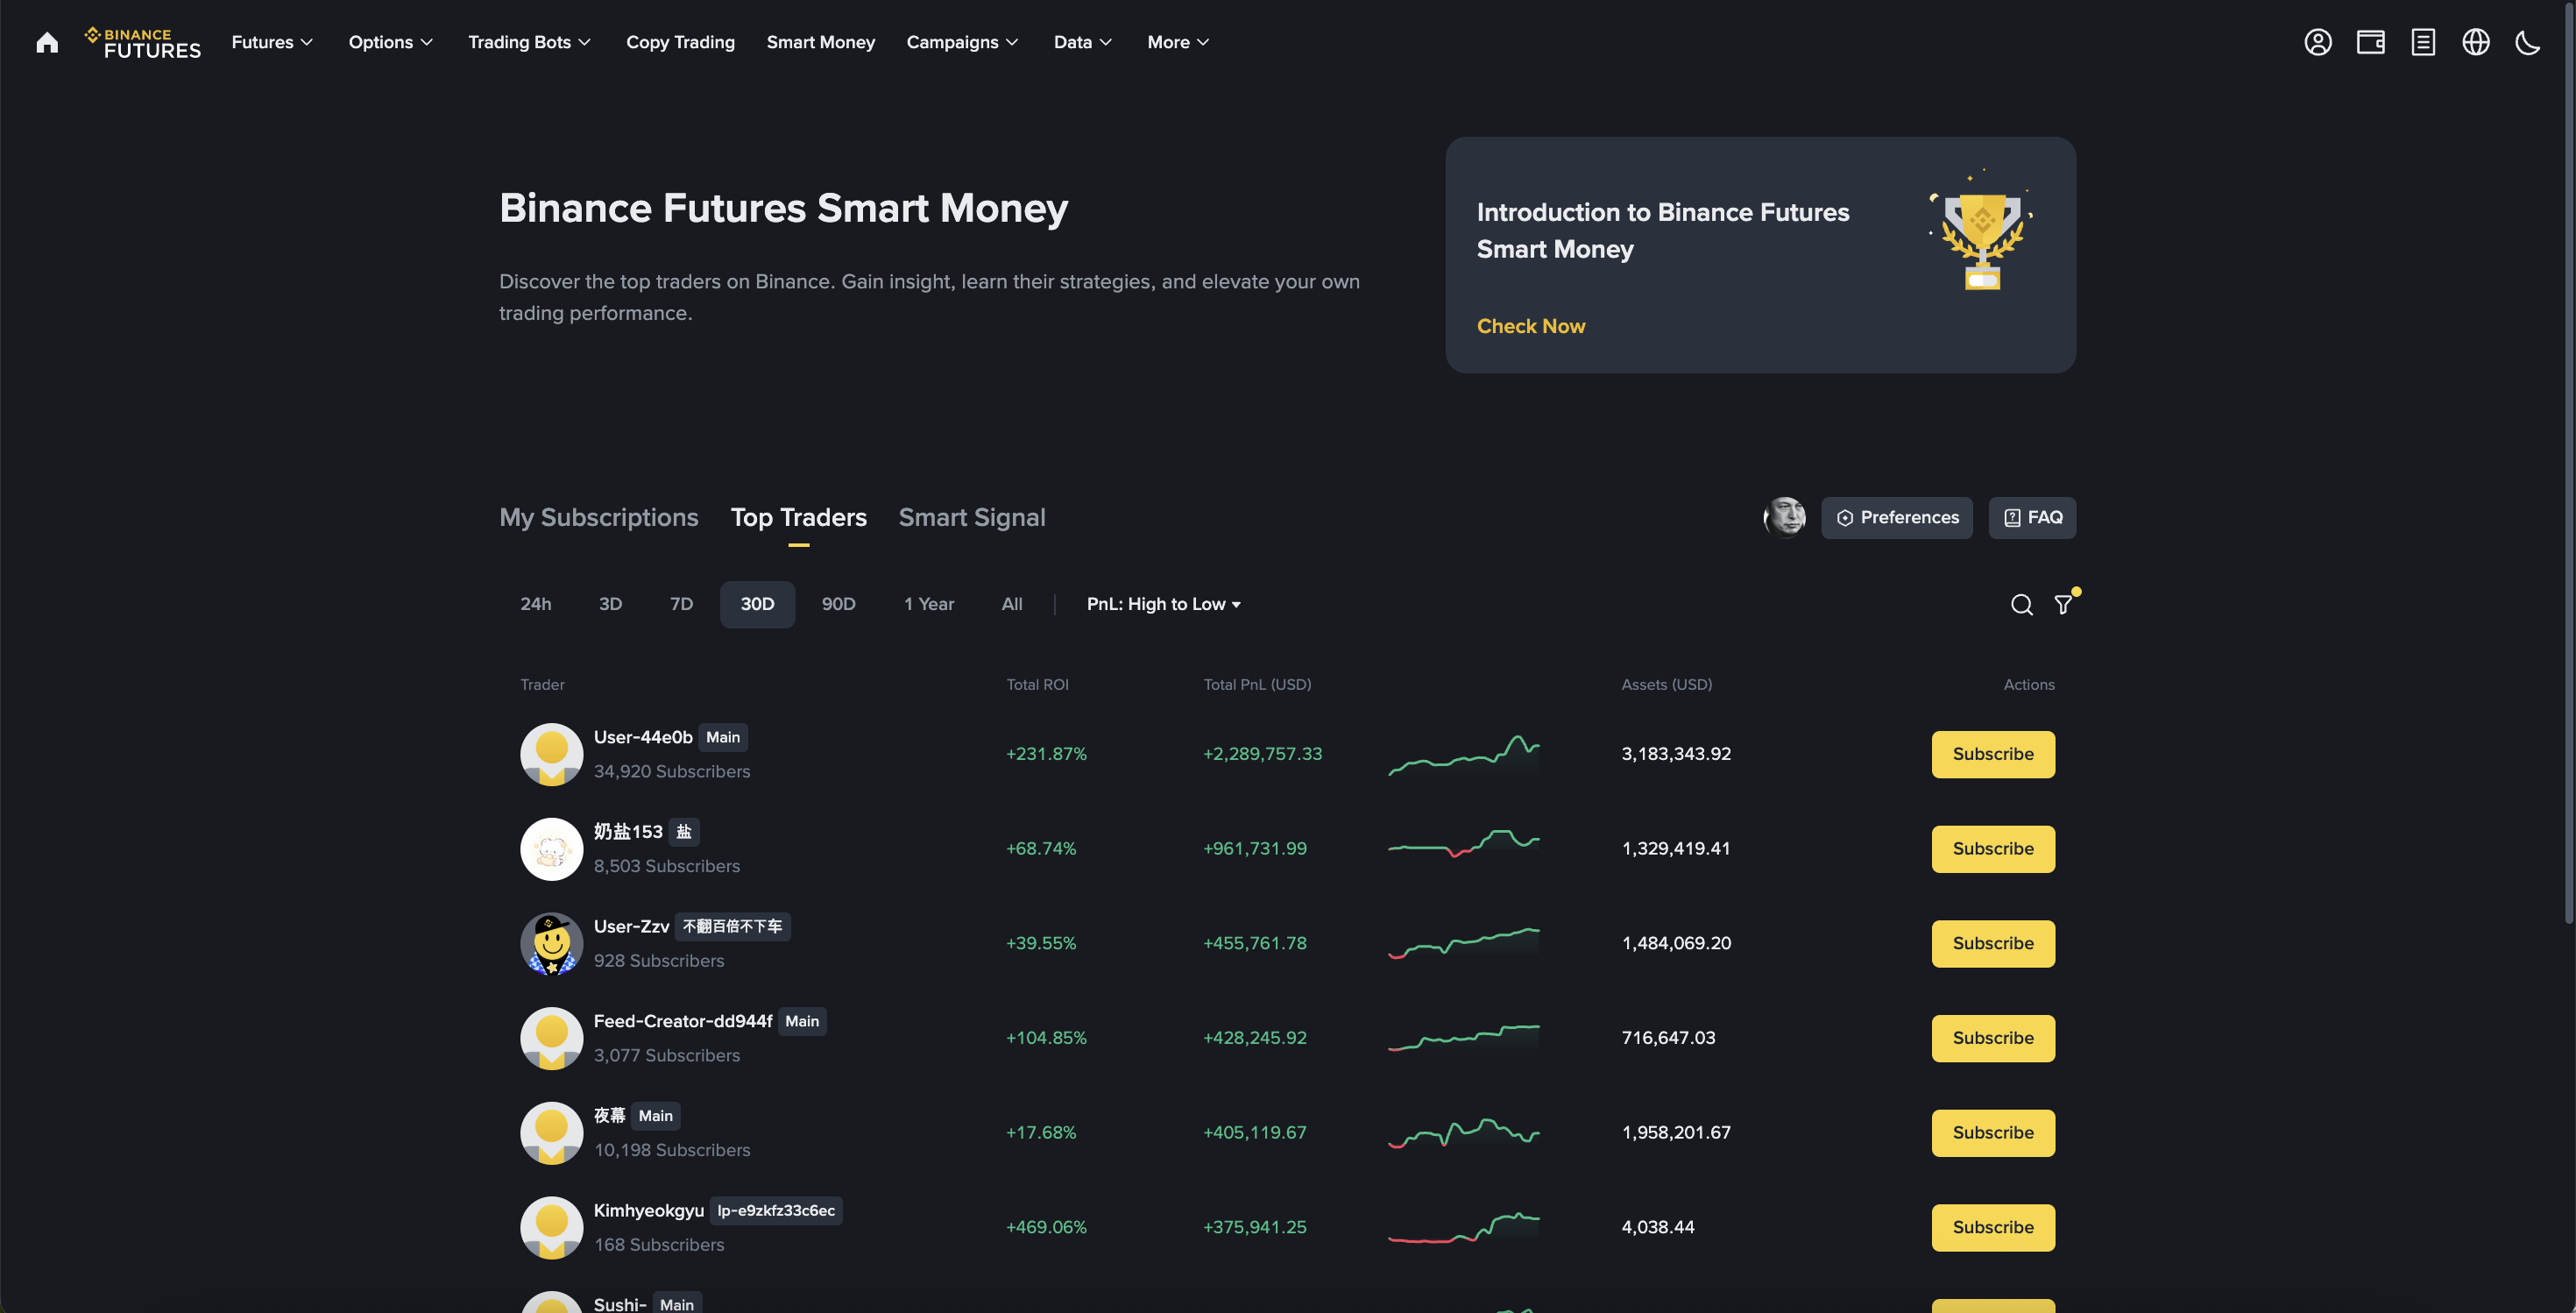View Kimhyeokgyu's PnL sparkline chart
The width and height of the screenshot is (2576, 1313).
click(1464, 1228)
